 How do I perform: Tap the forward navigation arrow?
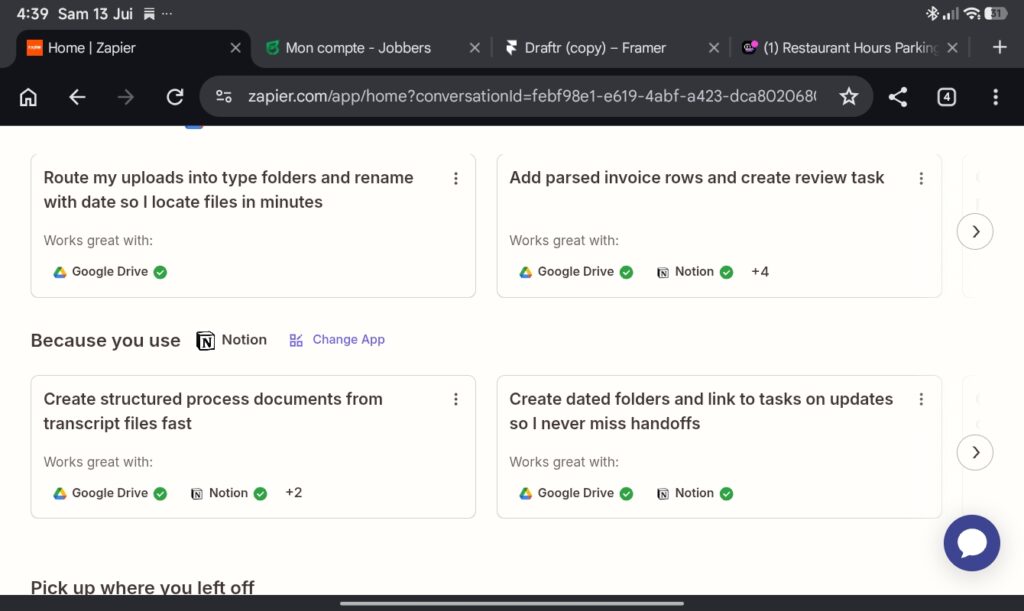pyautogui.click(x=125, y=97)
